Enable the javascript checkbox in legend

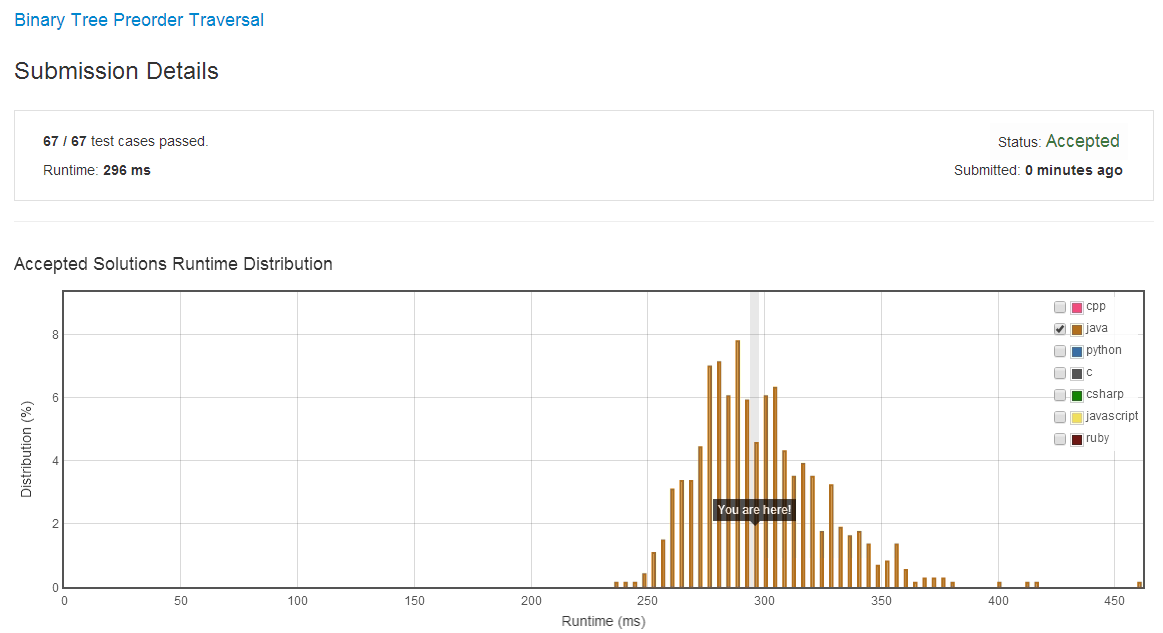tap(1060, 417)
